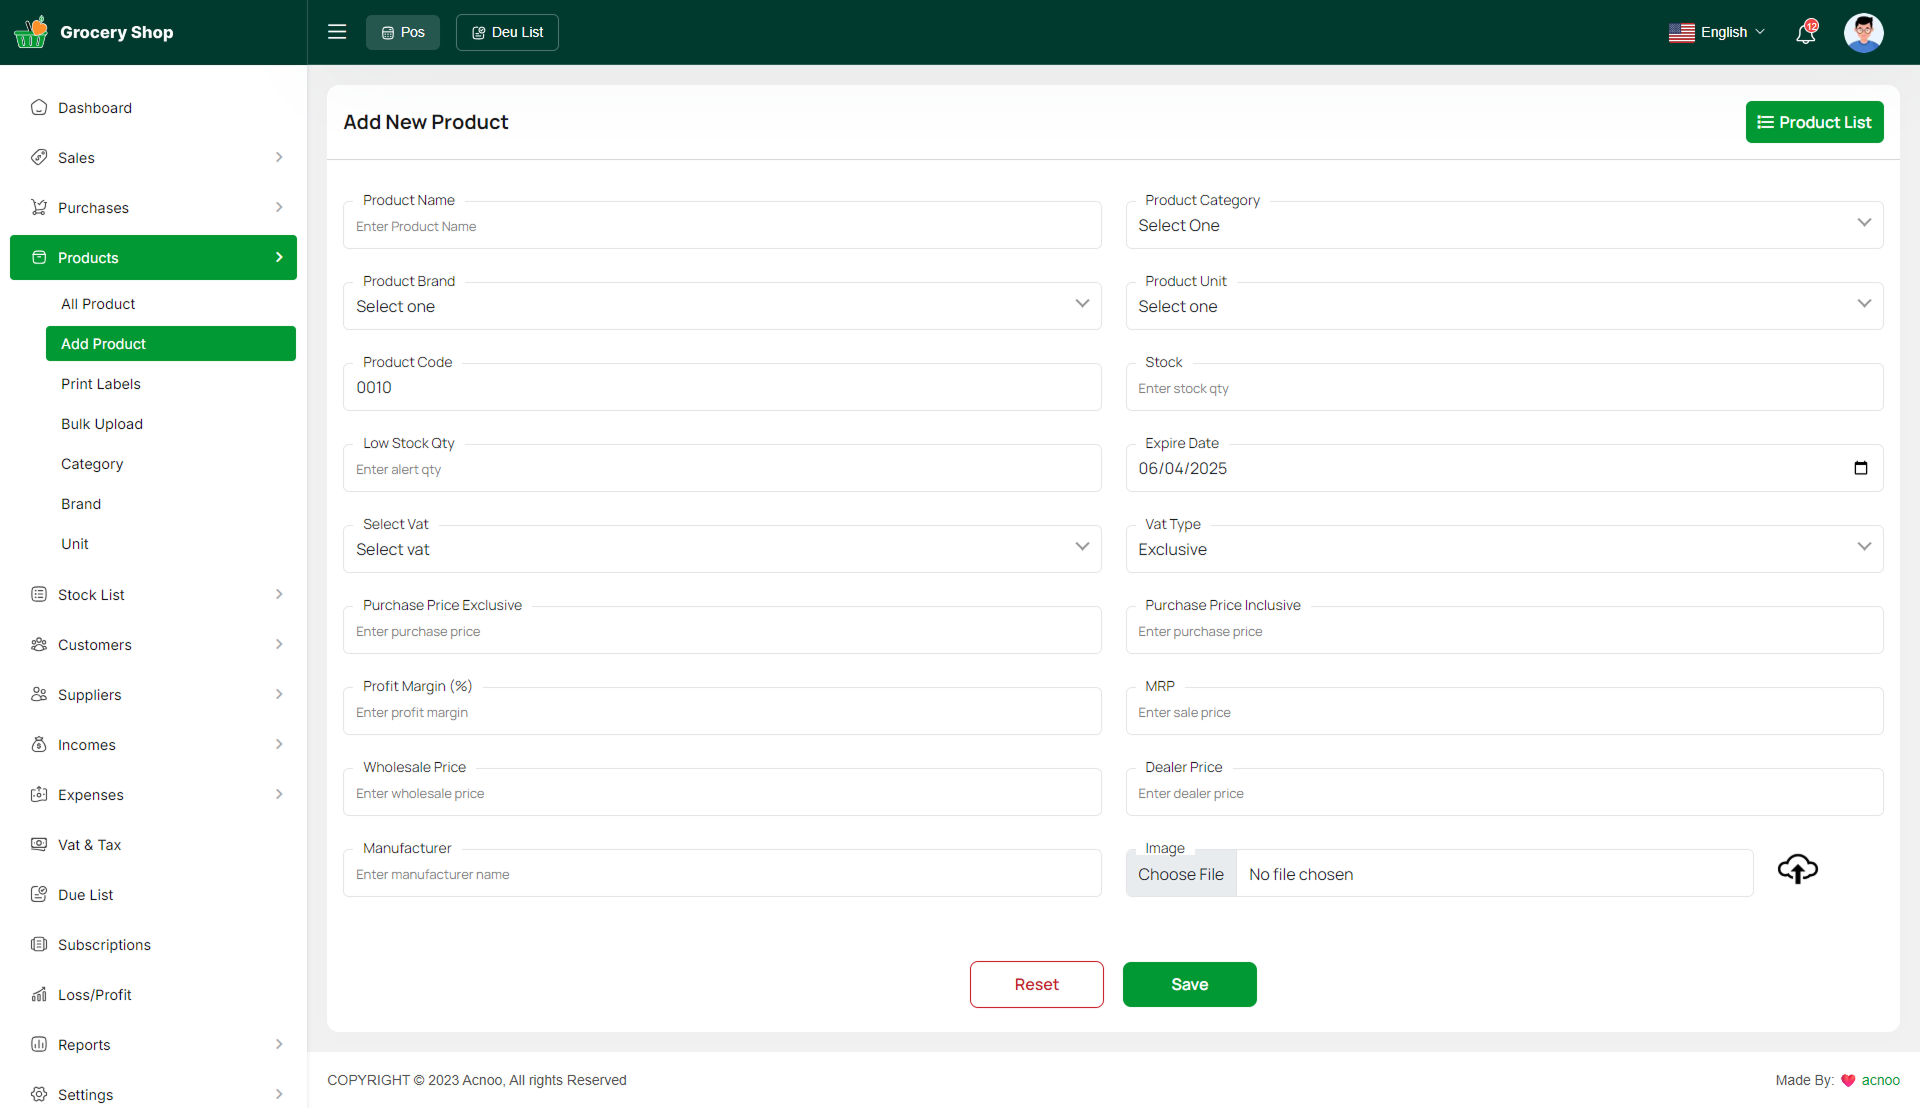The width and height of the screenshot is (1920, 1108).
Task: Open the Brand submenu item
Action: click(81, 504)
